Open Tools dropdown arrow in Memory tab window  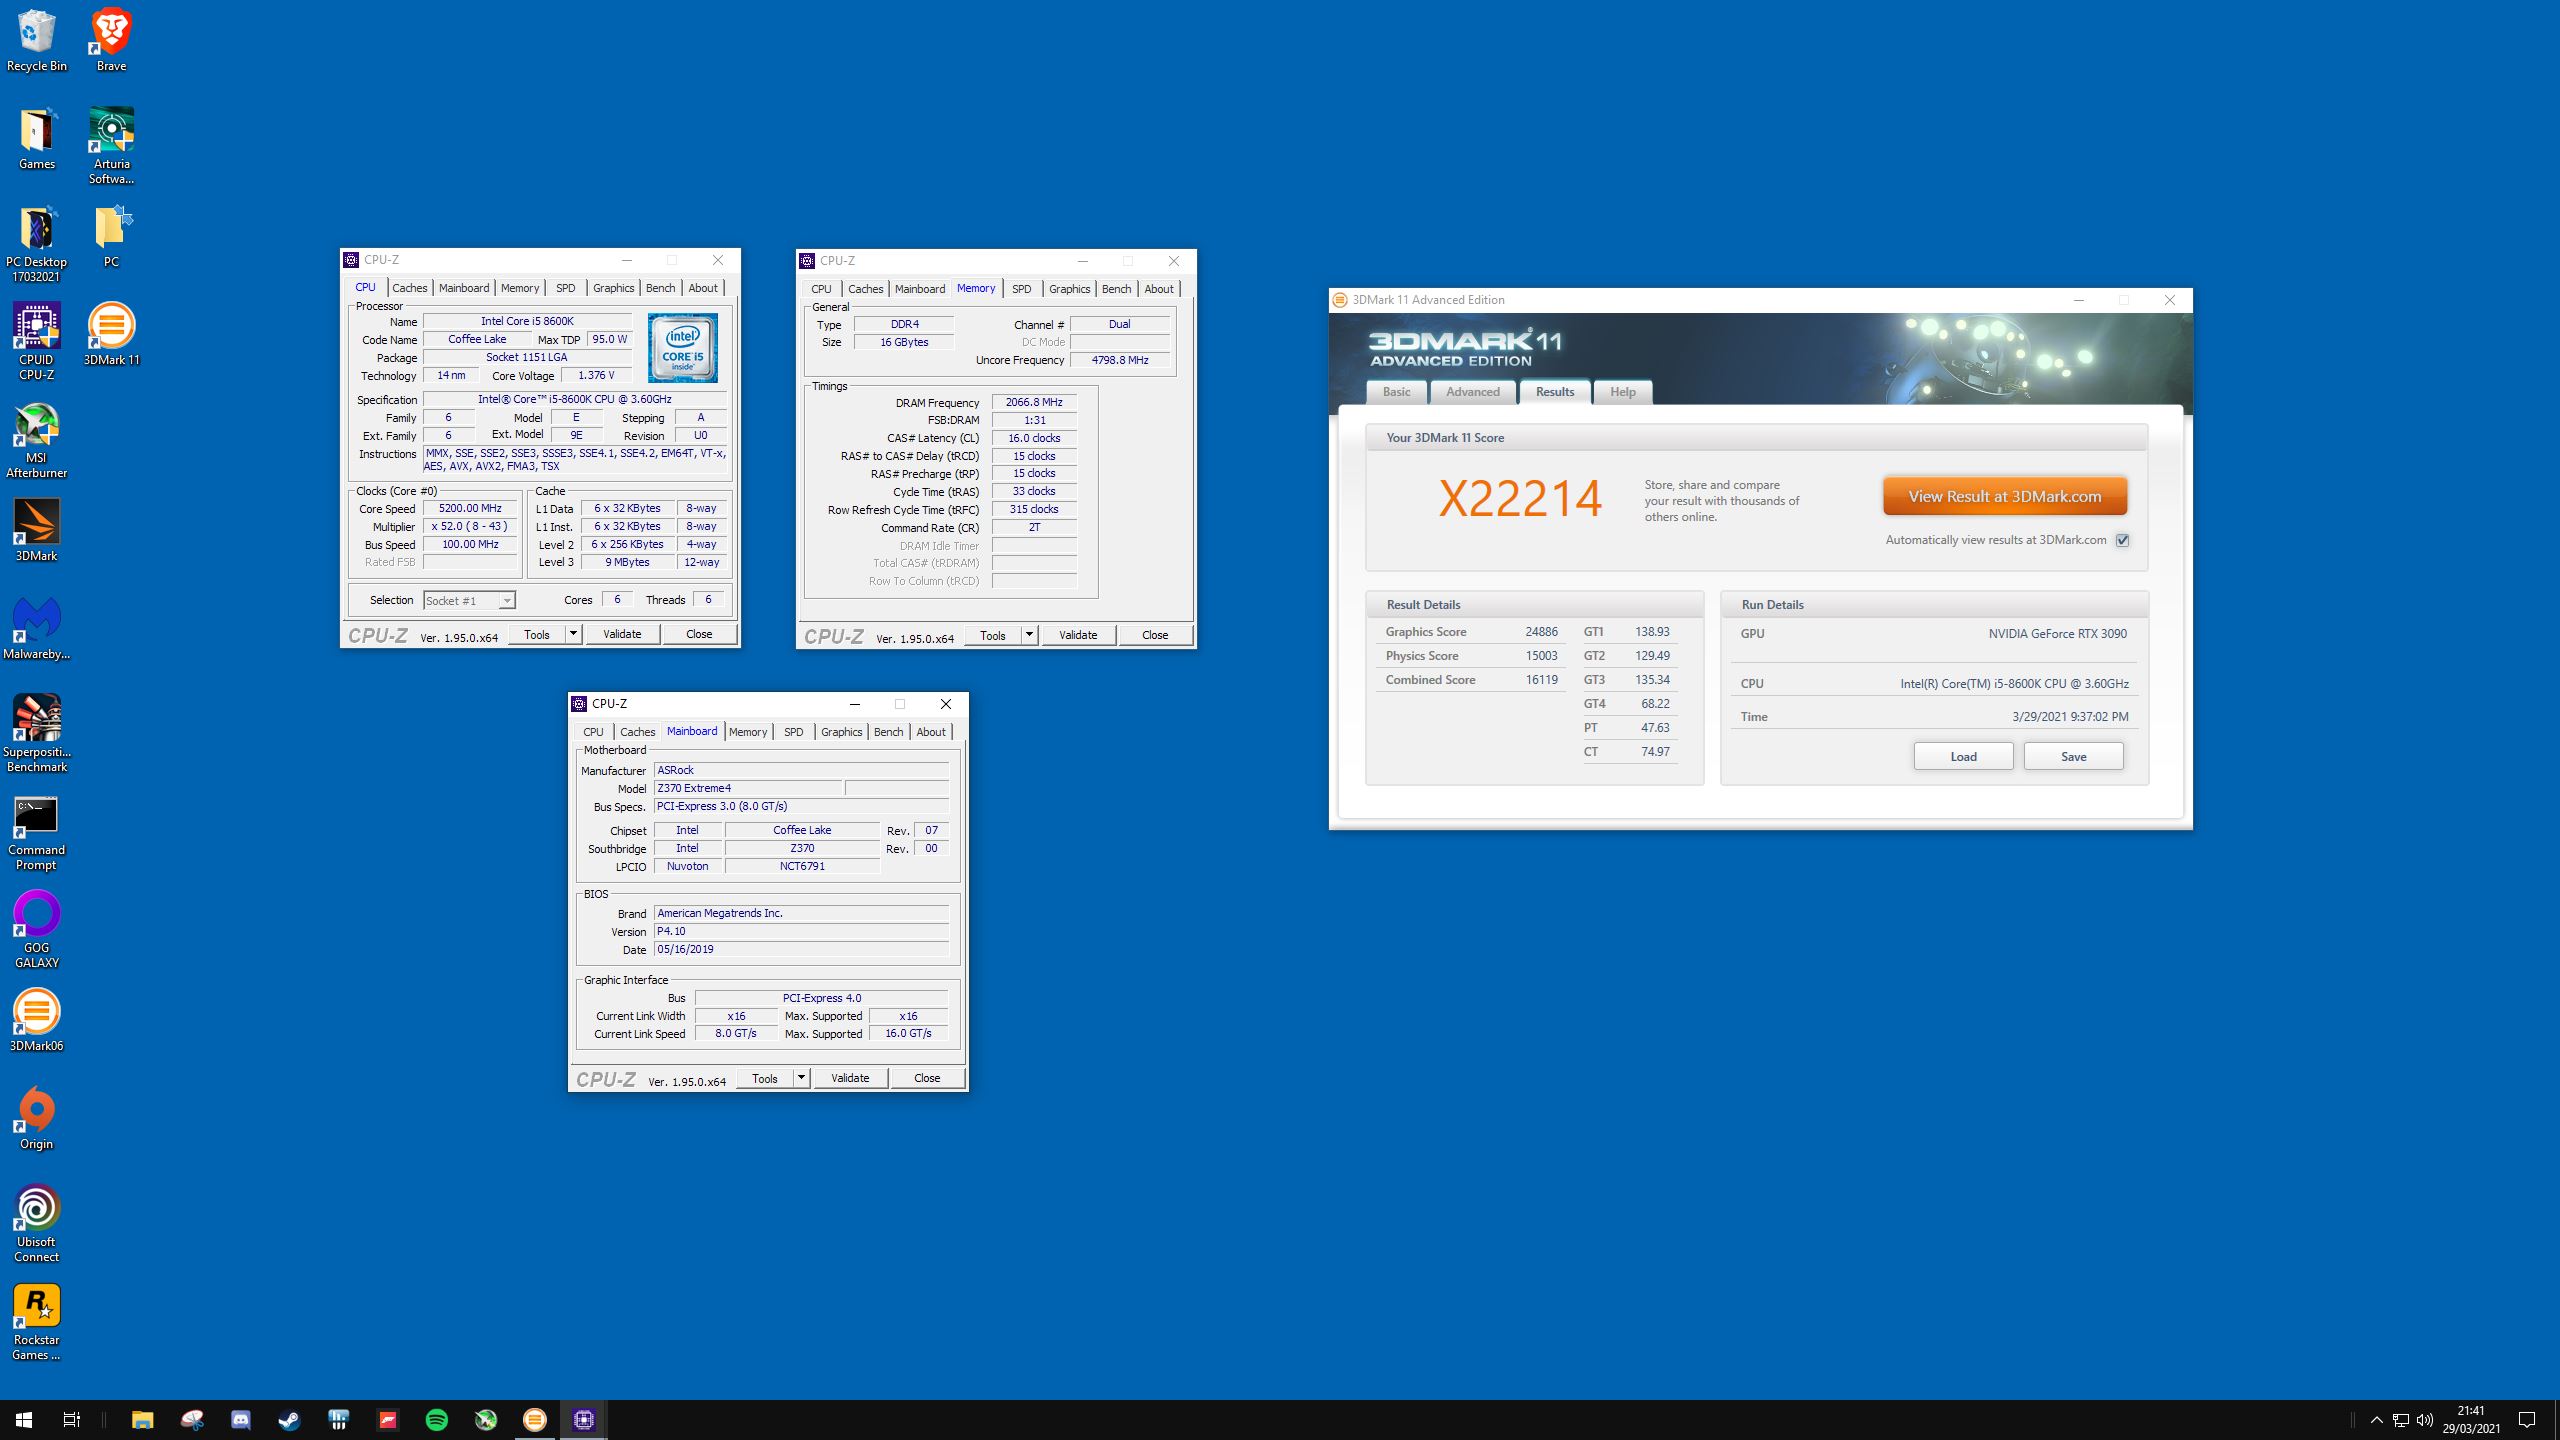coord(1029,635)
